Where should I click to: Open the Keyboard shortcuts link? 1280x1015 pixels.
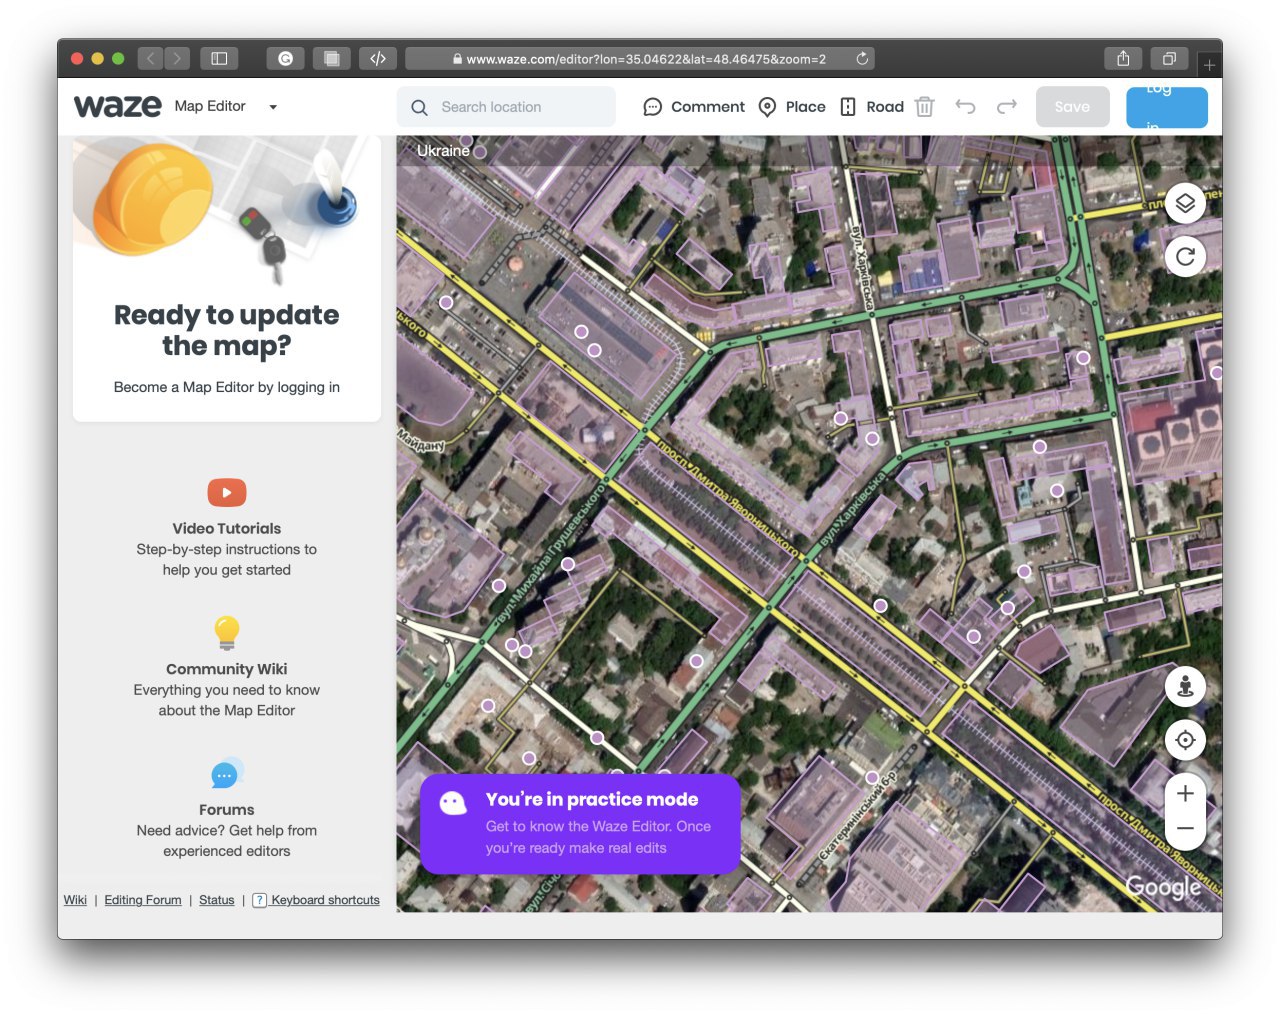[x=316, y=900]
